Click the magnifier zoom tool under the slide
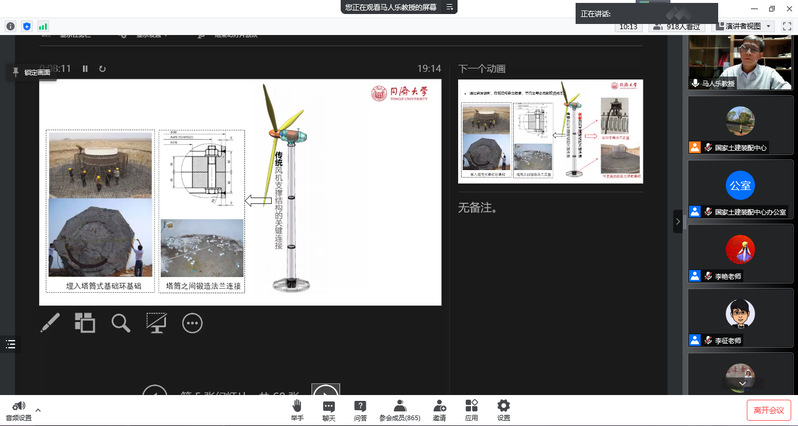 (121, 323)
